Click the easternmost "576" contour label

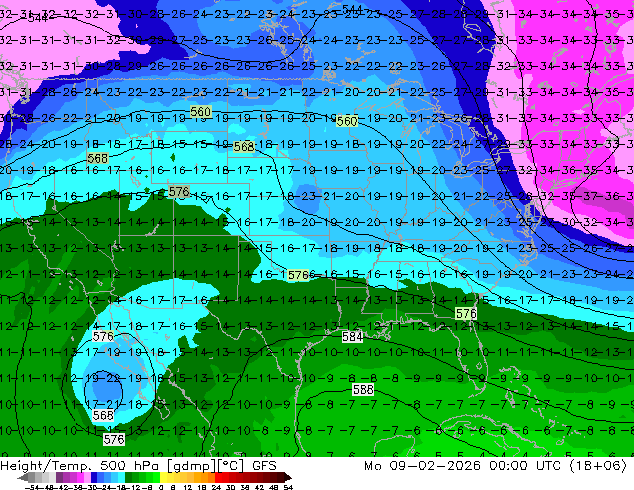tap(466, 313)
